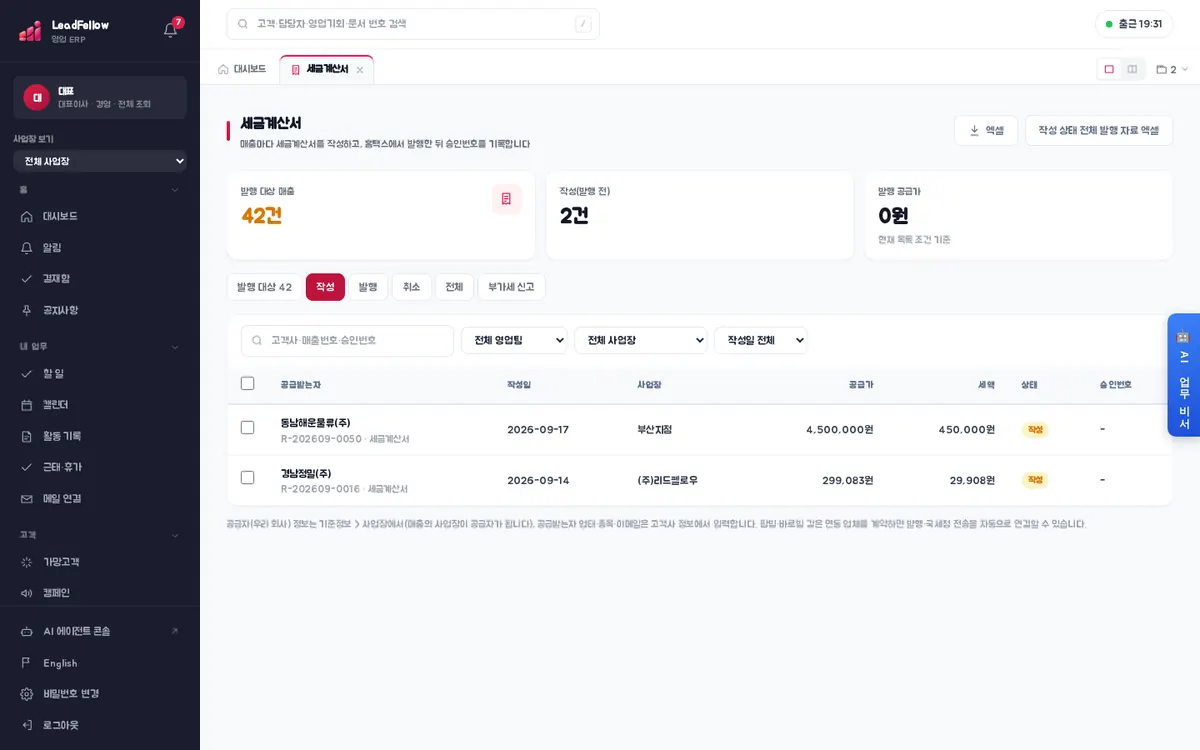Tick the select-all checkbox in table header
Screen dimensions: 1200x750
pos(248,383)
